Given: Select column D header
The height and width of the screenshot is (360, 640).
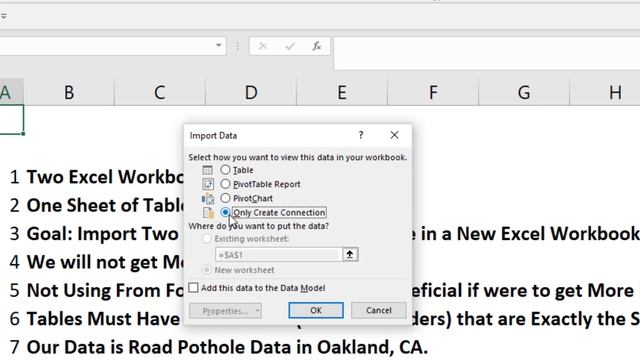Looking at the screenshot, I should (x=251, y=93).
